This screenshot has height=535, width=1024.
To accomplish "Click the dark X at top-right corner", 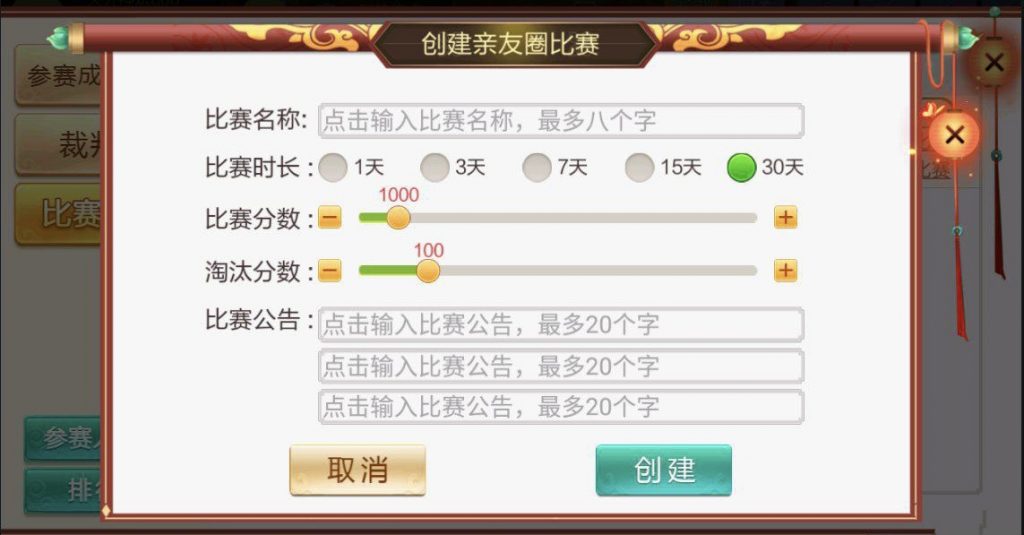I will tap(993, 63).
